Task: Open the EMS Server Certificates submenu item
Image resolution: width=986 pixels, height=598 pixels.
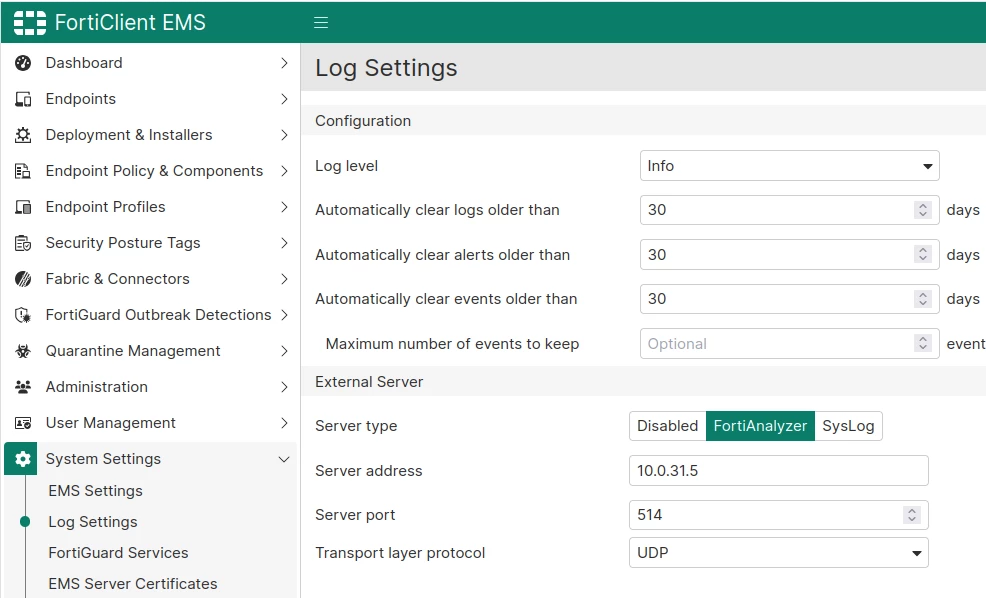Action: (133, 584)
